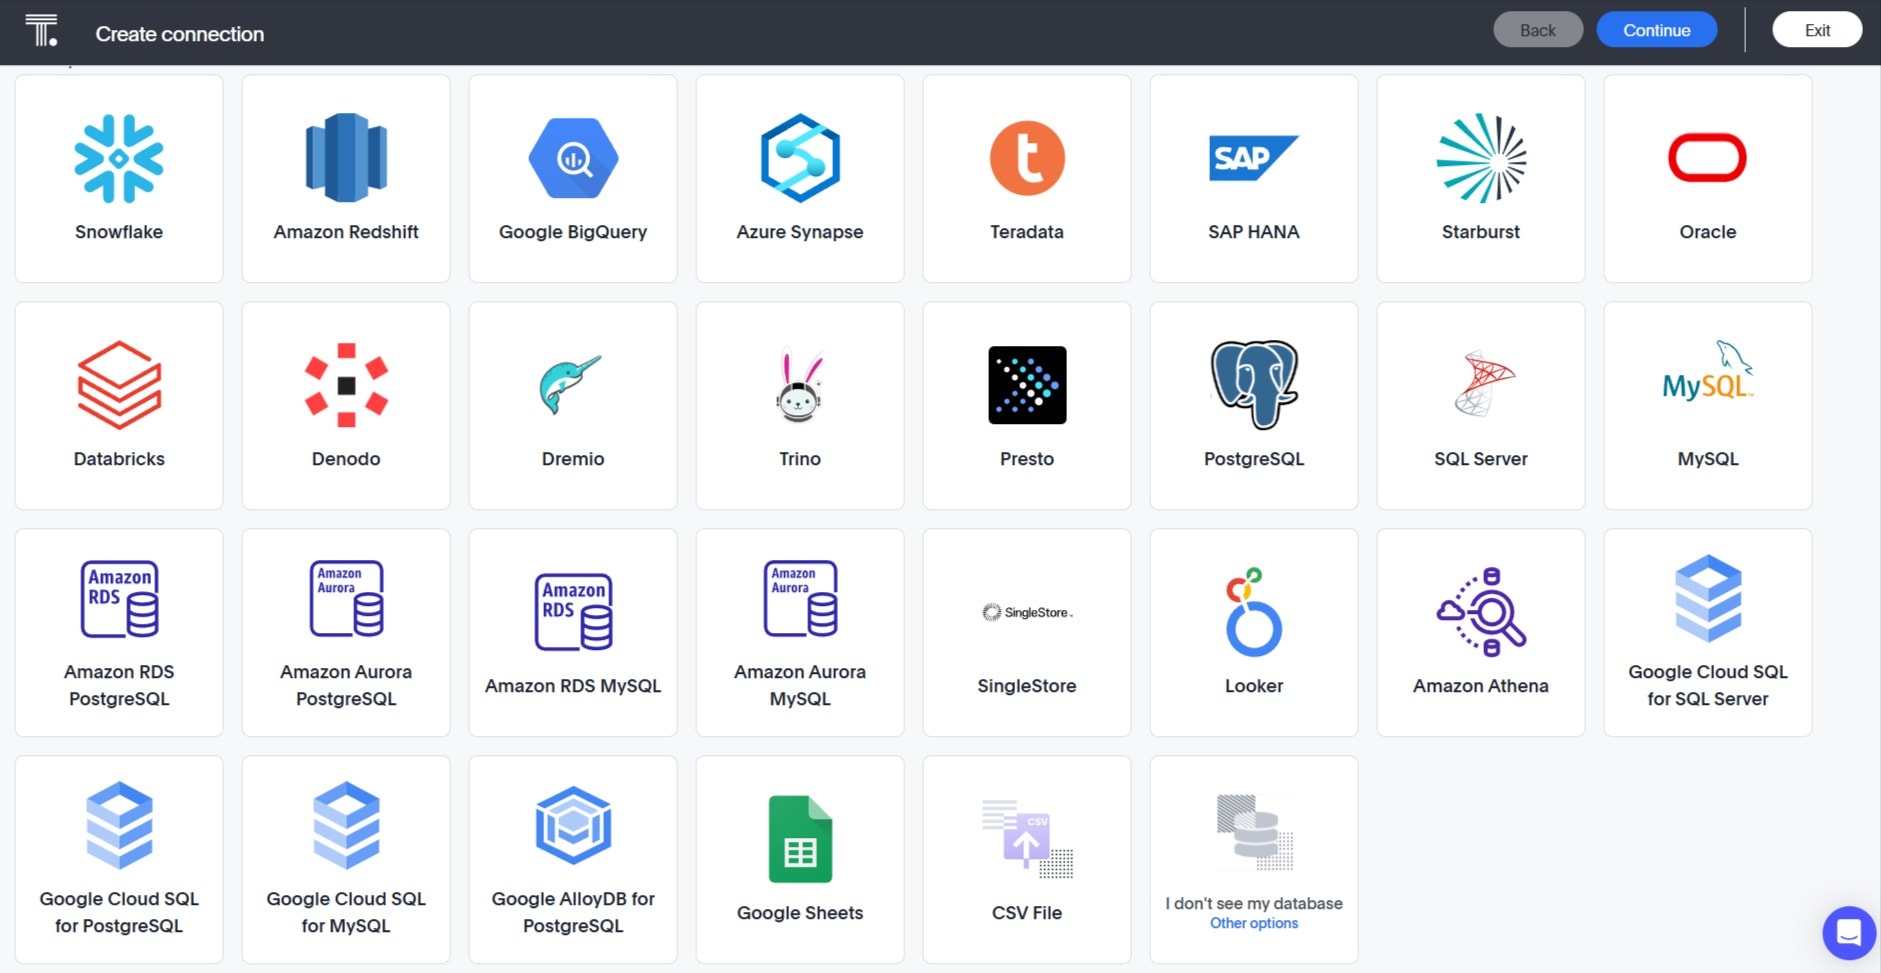Click the Teradata label
This screenshot has width=1881, height=973.
[1027, 232]
